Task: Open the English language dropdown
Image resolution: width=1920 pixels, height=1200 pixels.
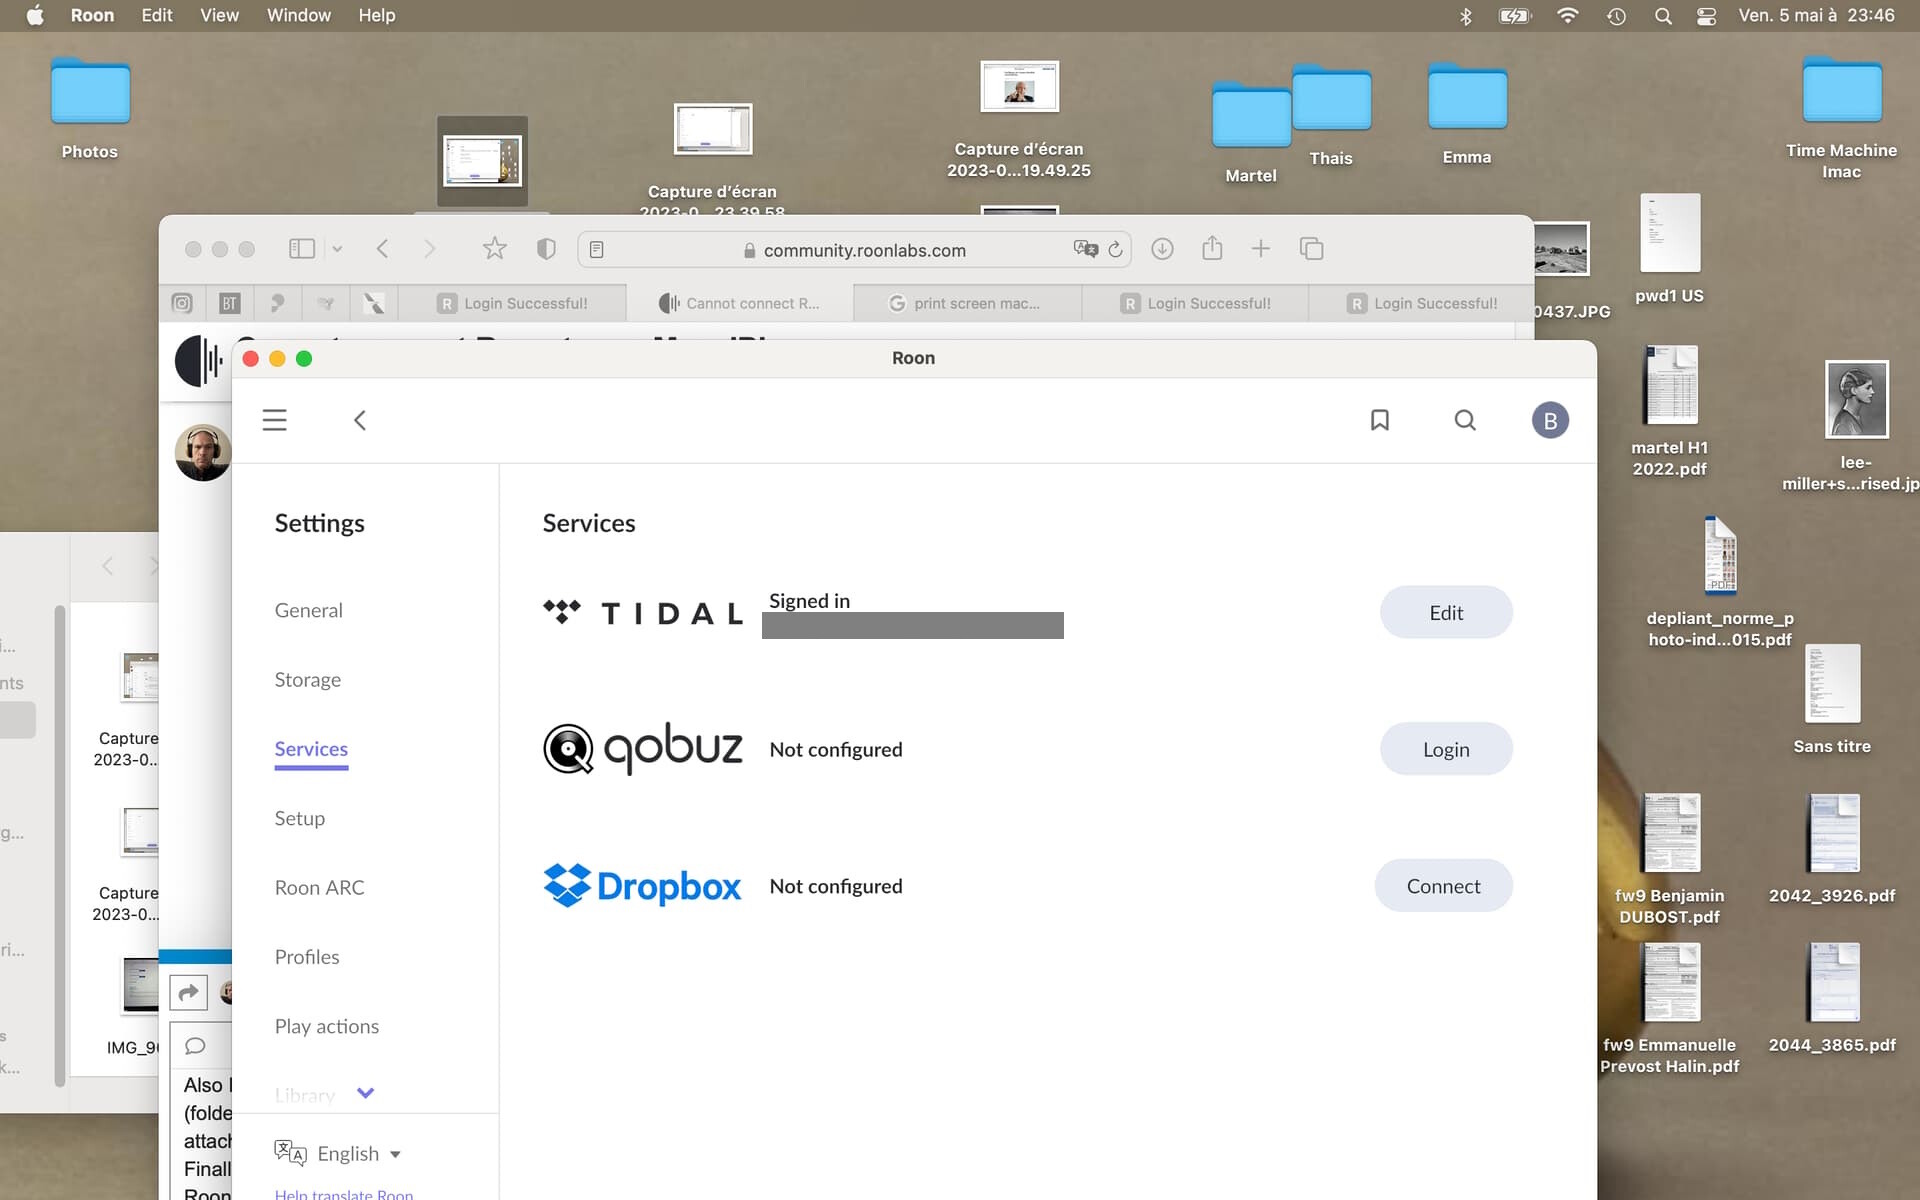Action: click(348, 1154)
